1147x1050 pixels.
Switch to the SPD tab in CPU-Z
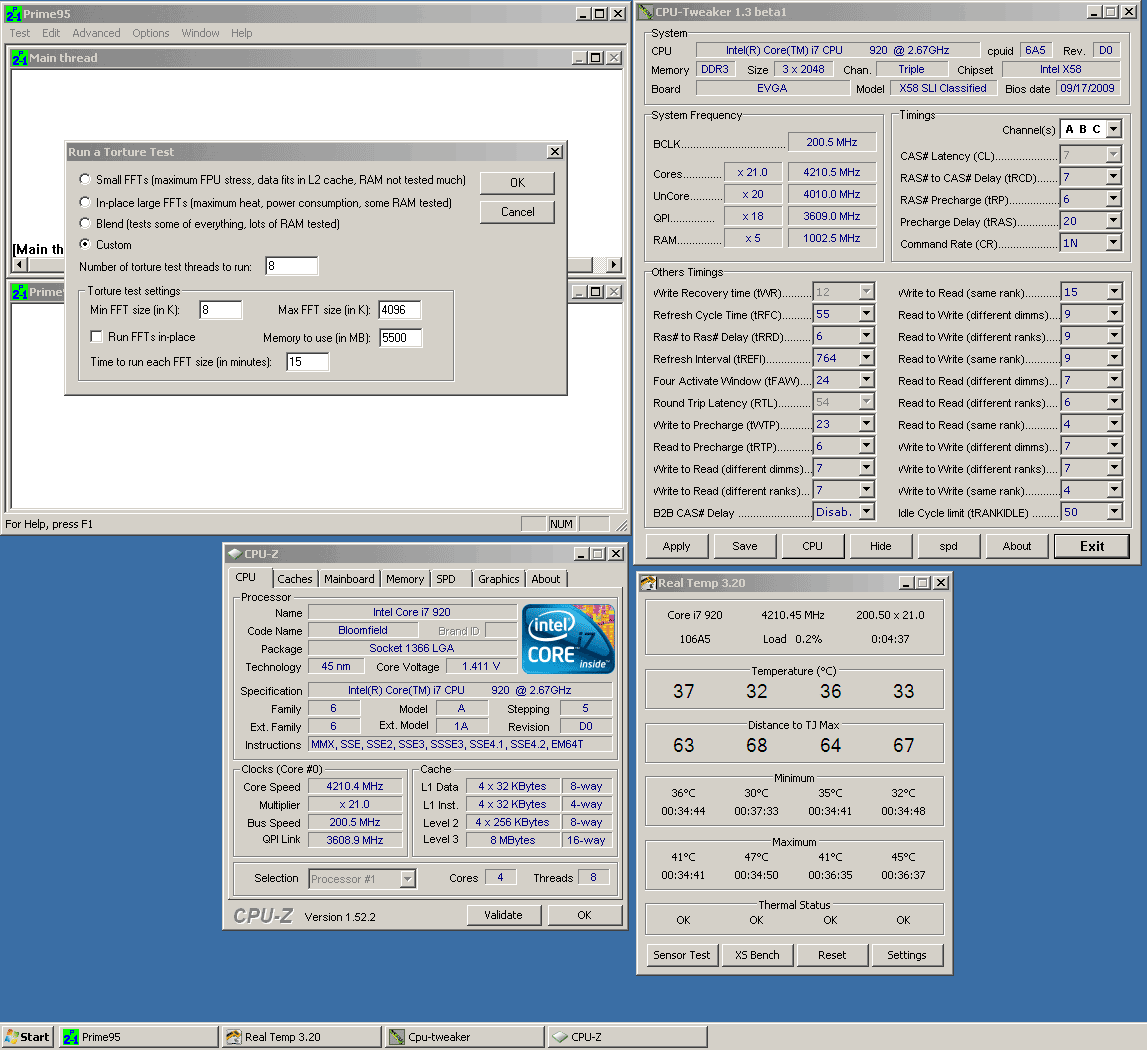coord(445,579)
